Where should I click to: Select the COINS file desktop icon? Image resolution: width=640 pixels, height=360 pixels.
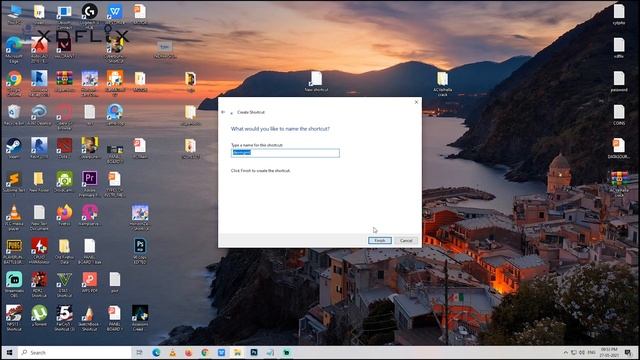(x=619, y=115)
